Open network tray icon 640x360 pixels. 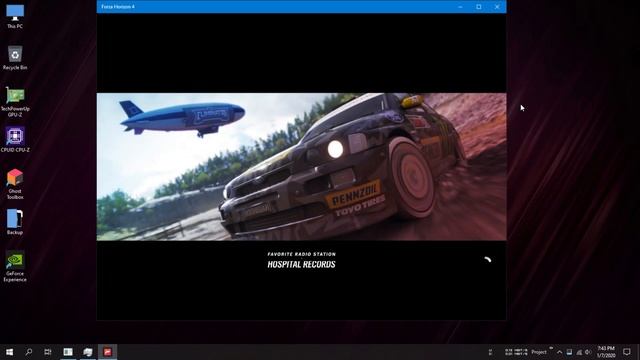point(579,352)
